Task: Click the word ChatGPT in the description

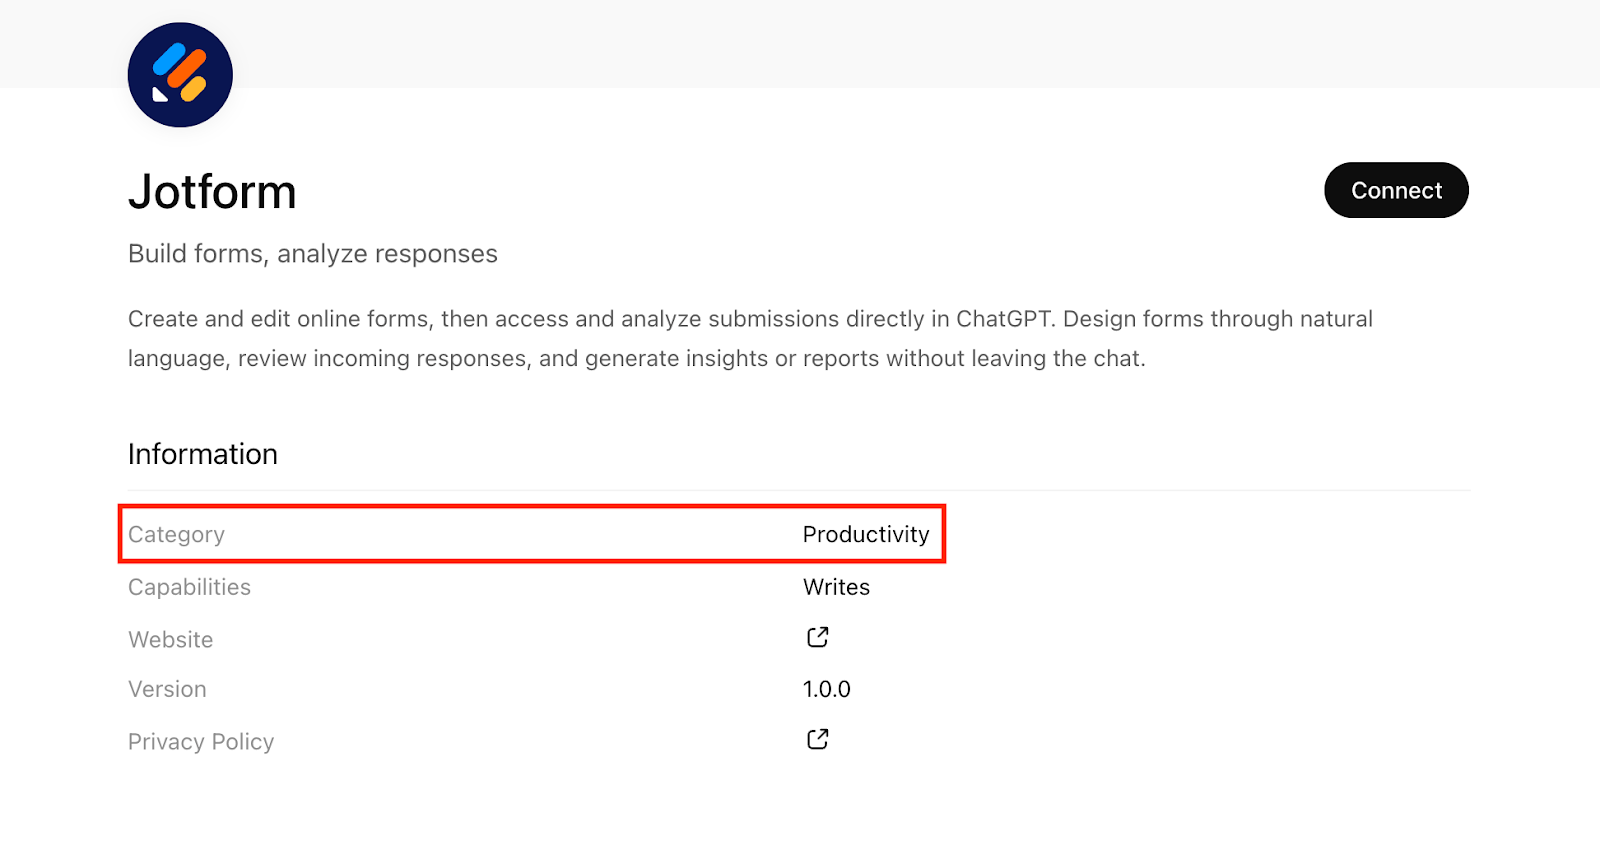Action: click(1003, 319)
